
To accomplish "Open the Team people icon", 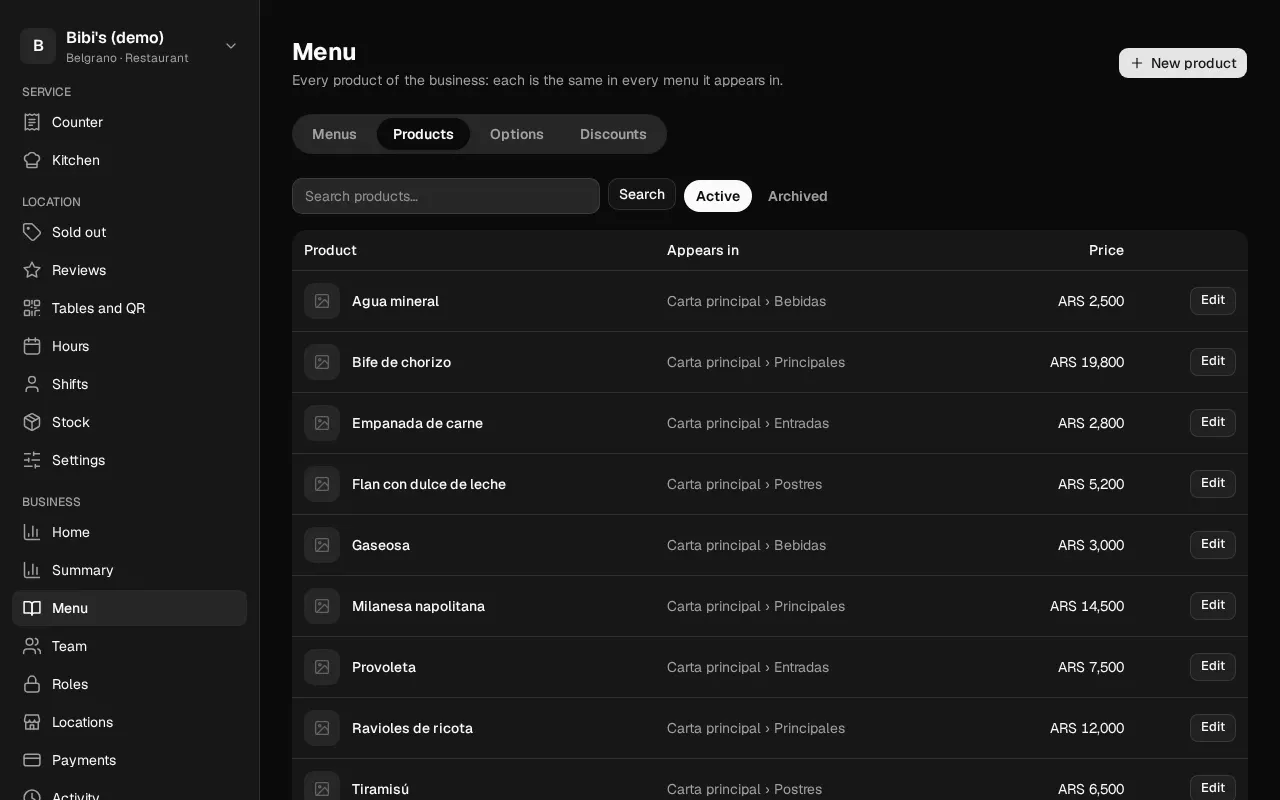I will 32,646.
